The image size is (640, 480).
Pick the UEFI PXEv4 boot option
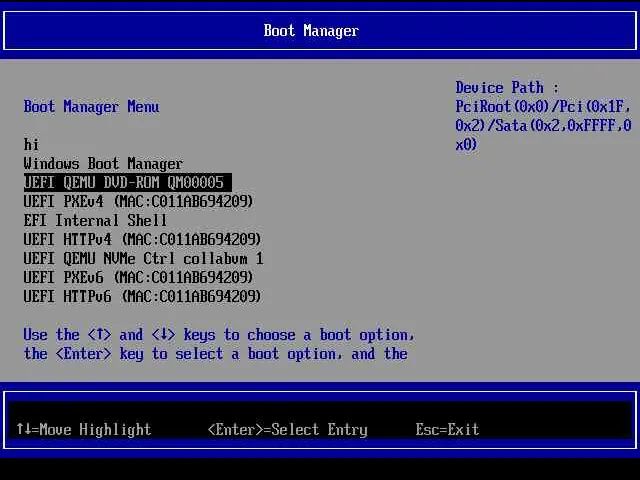point(138,201)
